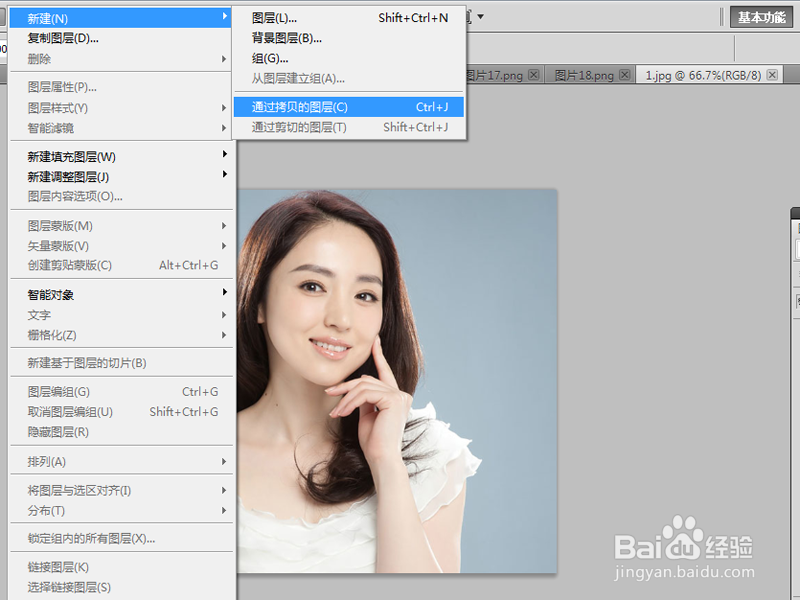The height and width of the screenshot is (600, 800).
Task: Open 删除 submenu
Action: coord(120,59)
